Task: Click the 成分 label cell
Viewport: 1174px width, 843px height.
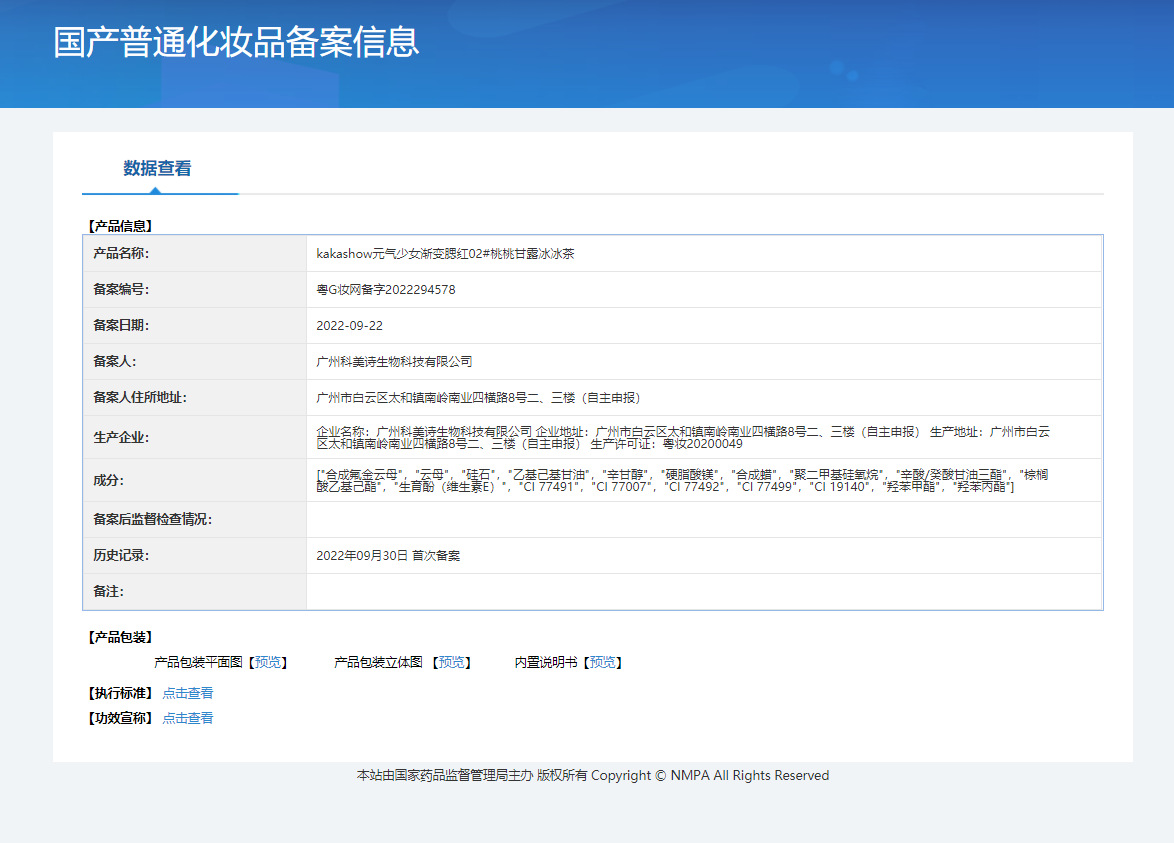Action: (x=195, y=481)
